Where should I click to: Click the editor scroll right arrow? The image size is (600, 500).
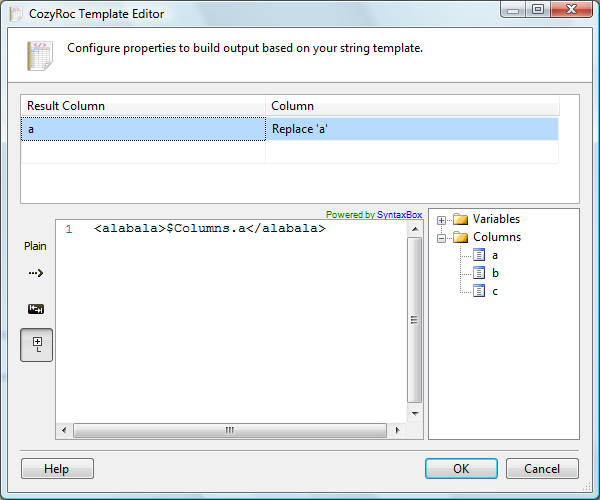pyautogui.click(x=398, y=430)
